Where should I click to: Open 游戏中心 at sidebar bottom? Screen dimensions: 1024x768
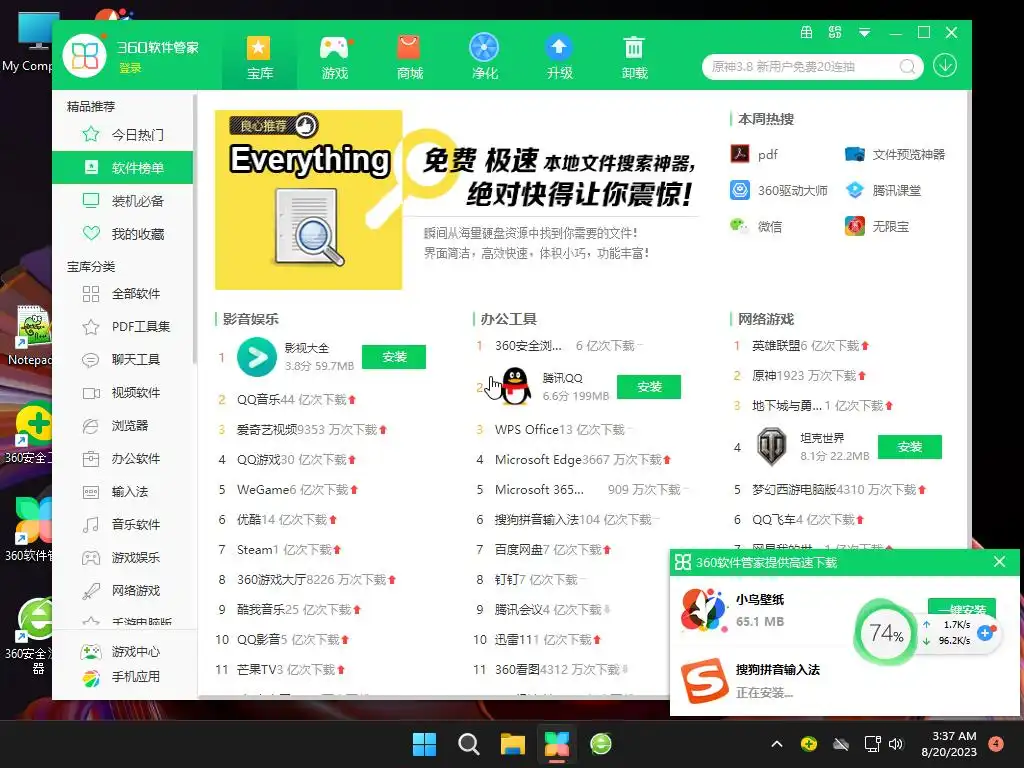tap(123, 652)
